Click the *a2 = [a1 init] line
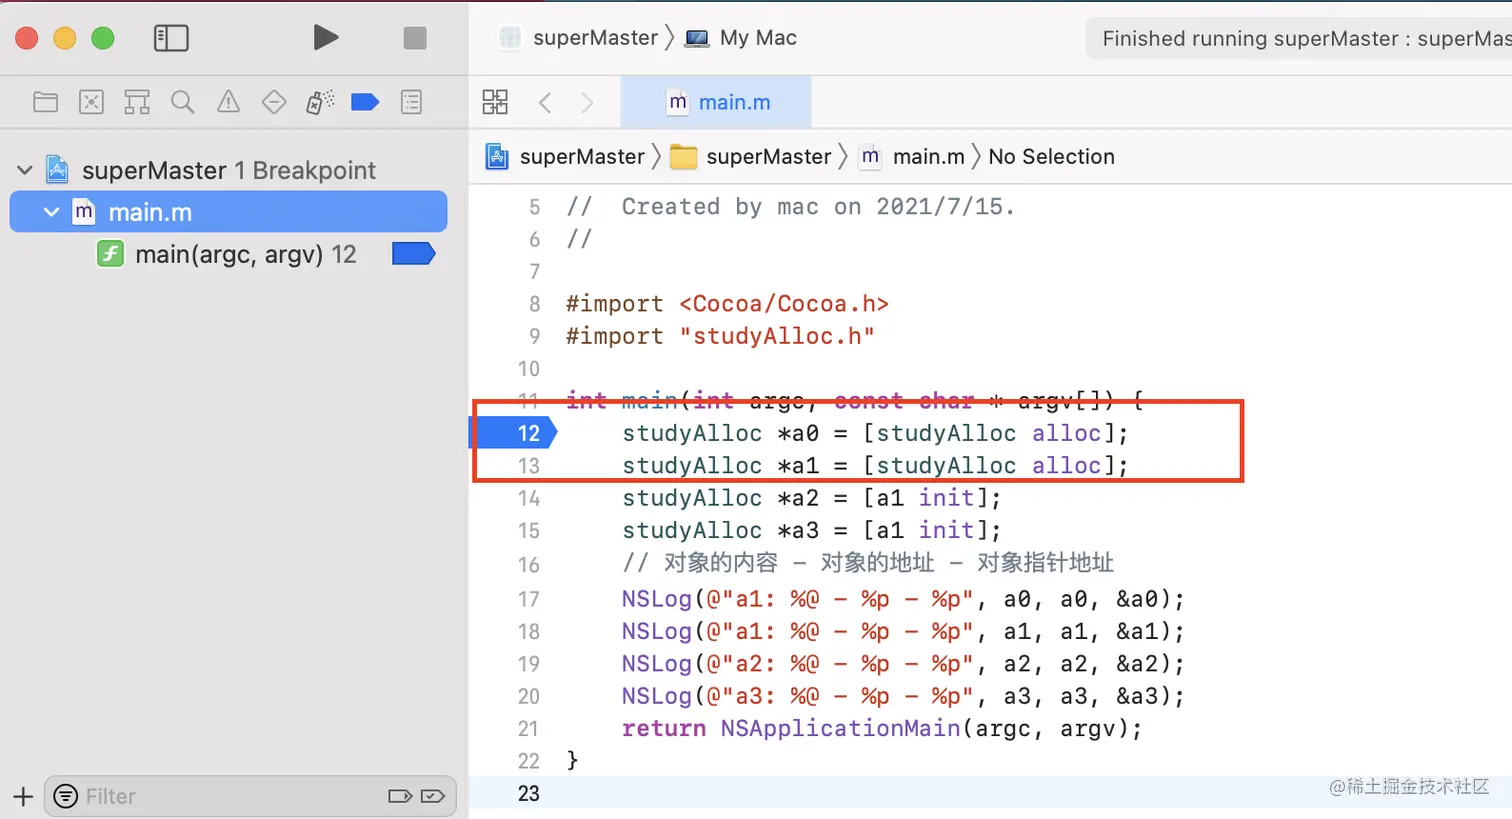 tap(811, 498)
